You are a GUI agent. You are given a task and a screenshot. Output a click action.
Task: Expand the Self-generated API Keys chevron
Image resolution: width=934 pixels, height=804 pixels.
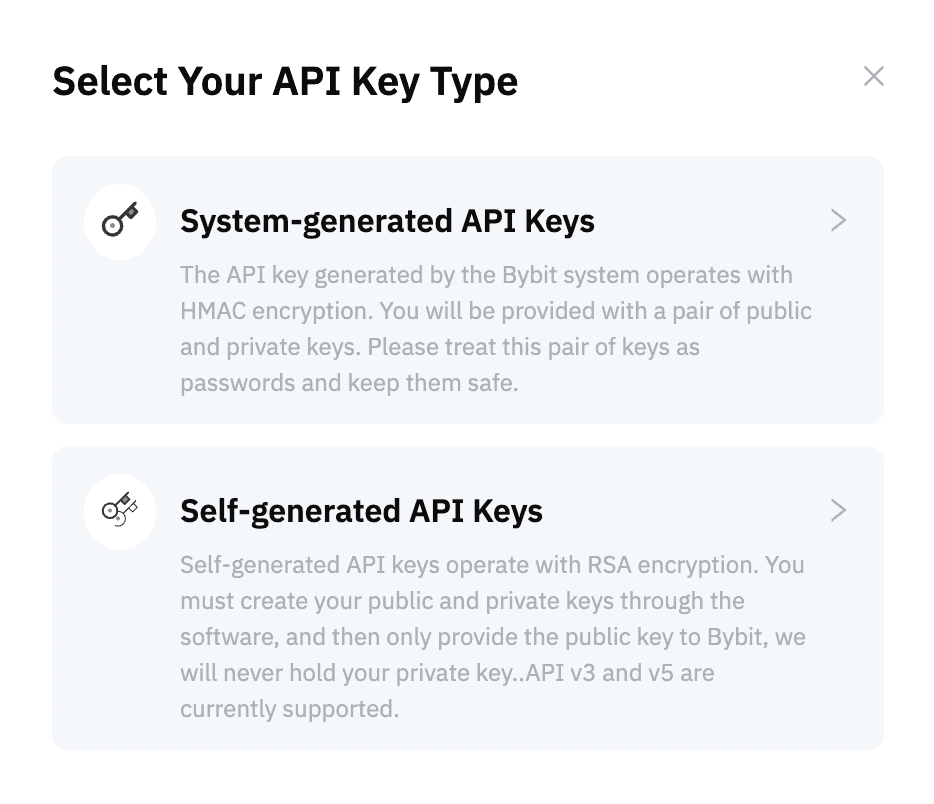[x=838, y=511]
